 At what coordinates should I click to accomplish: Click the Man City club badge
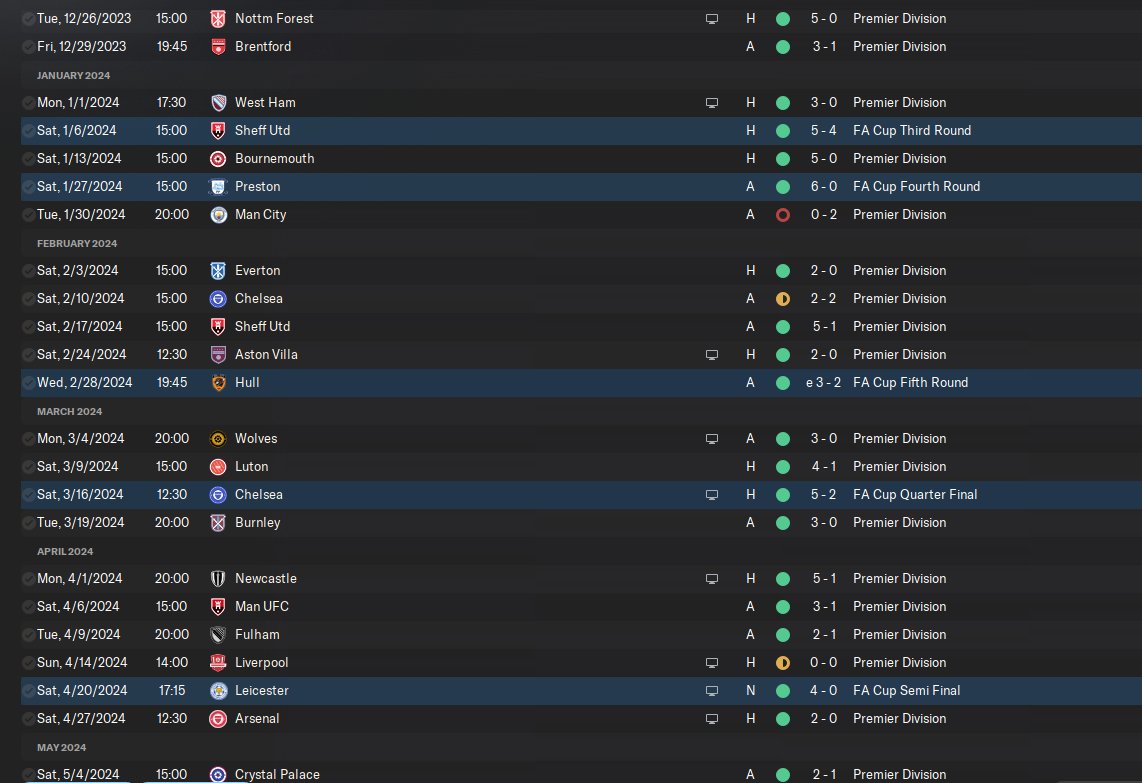218,215
